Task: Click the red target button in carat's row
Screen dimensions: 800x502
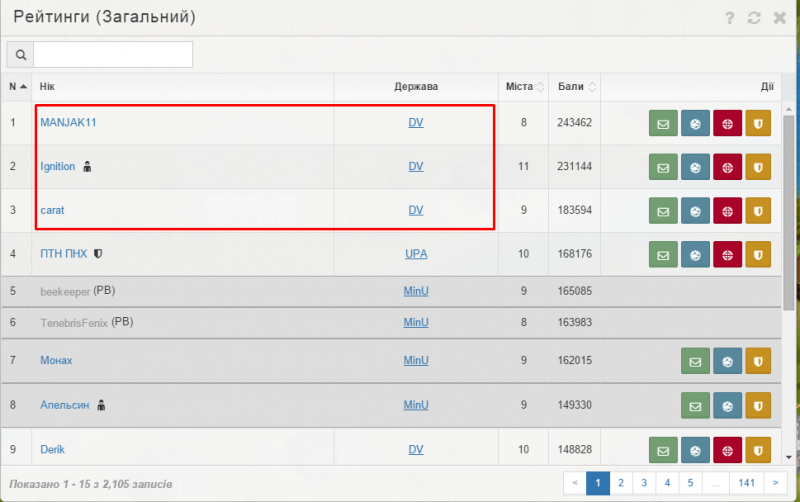Action: click(x=726, y=211)
